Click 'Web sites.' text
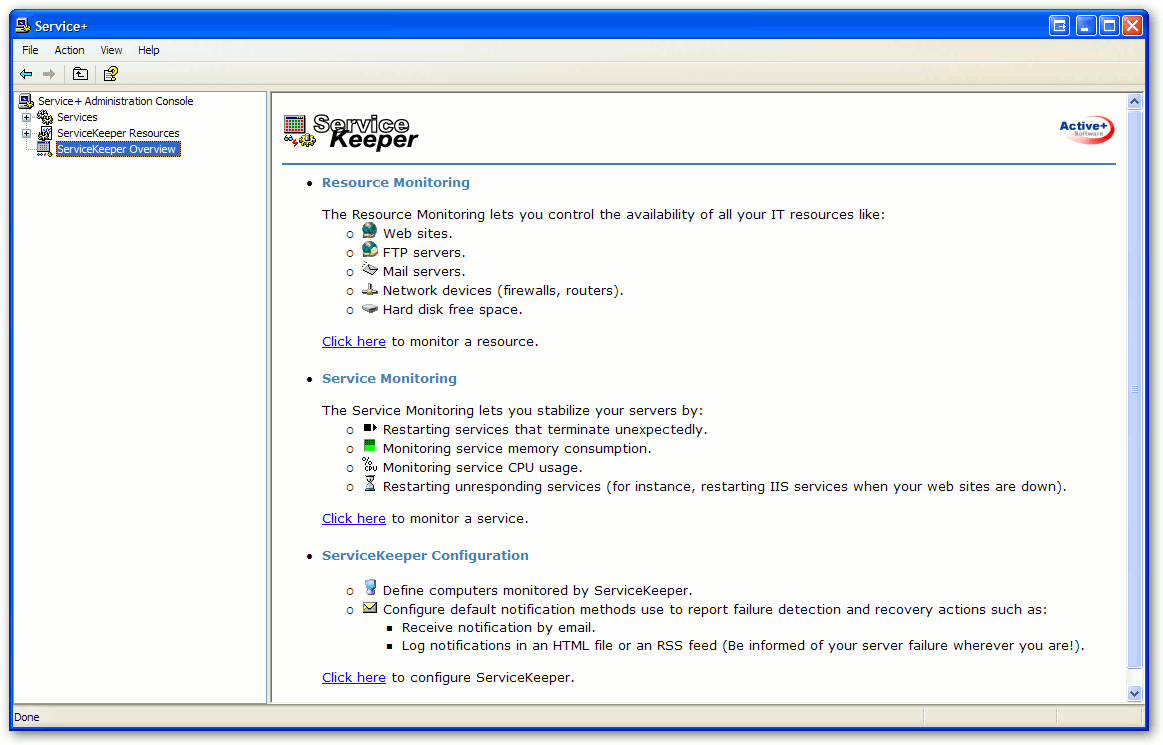 point(418,234)
